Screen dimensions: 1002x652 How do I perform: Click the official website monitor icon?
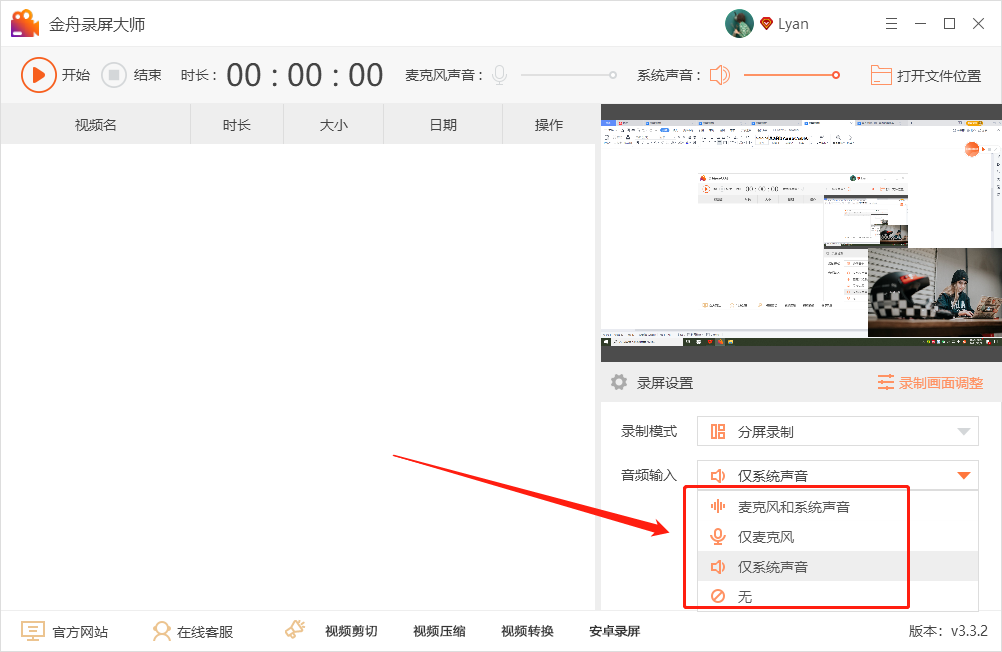click(33, 631)
